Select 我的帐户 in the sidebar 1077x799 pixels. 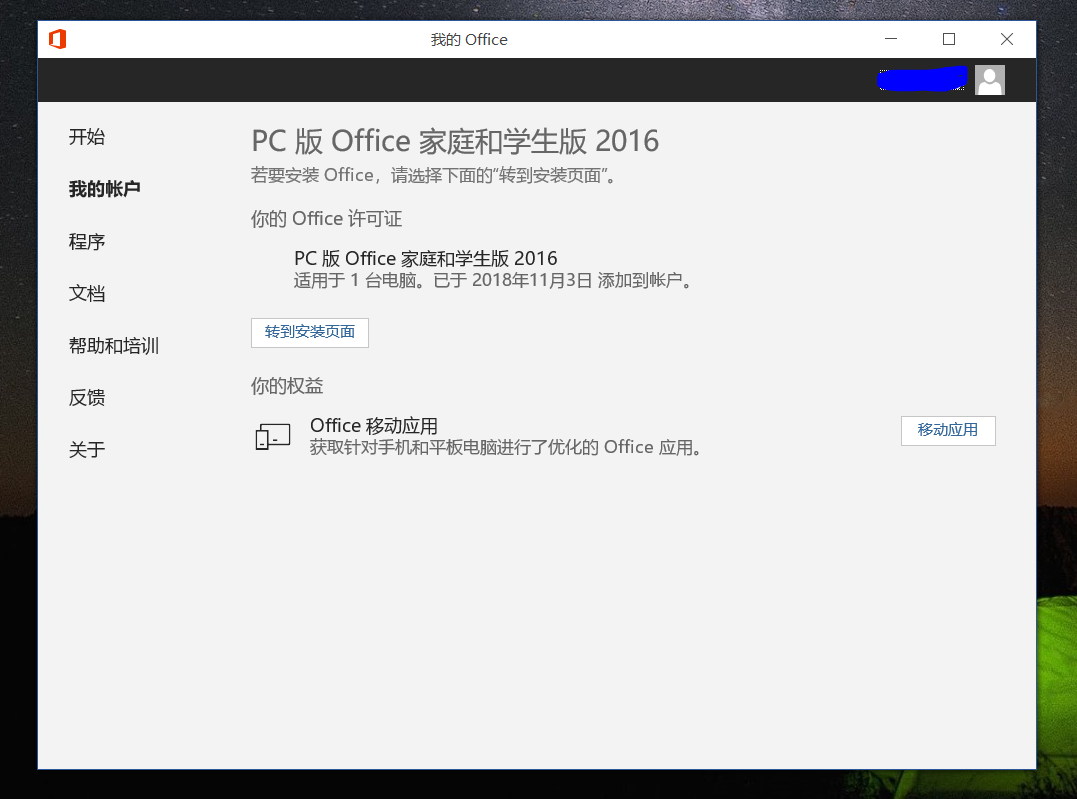104,189
